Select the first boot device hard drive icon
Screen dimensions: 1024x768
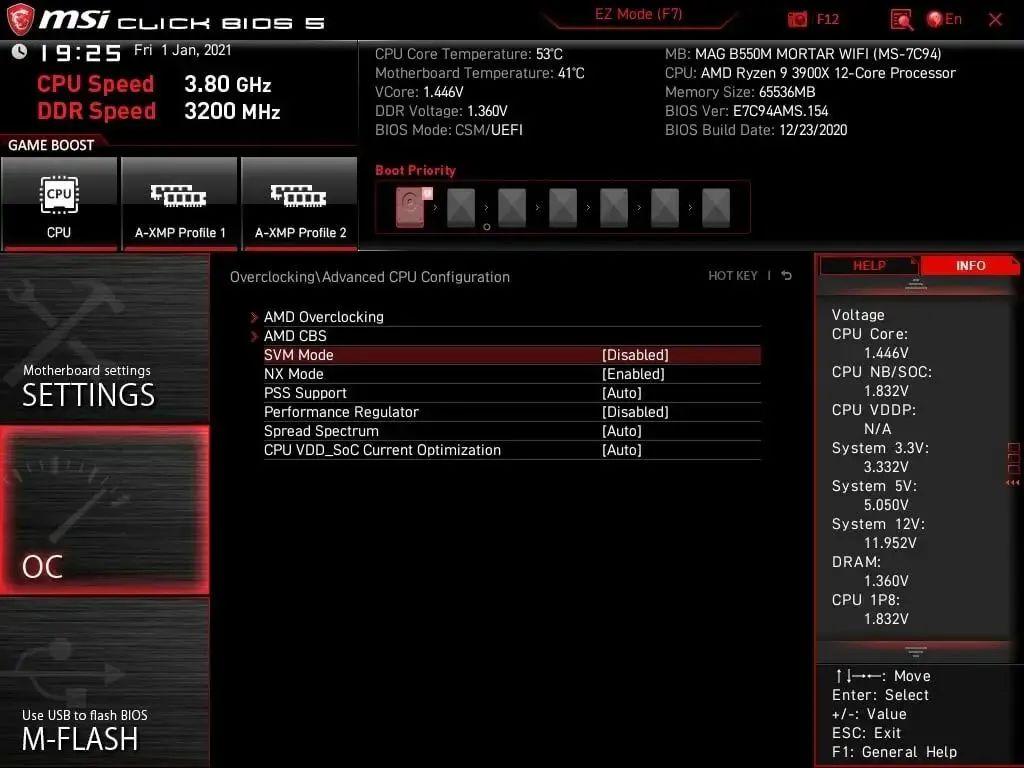click(x=412, y=206)
